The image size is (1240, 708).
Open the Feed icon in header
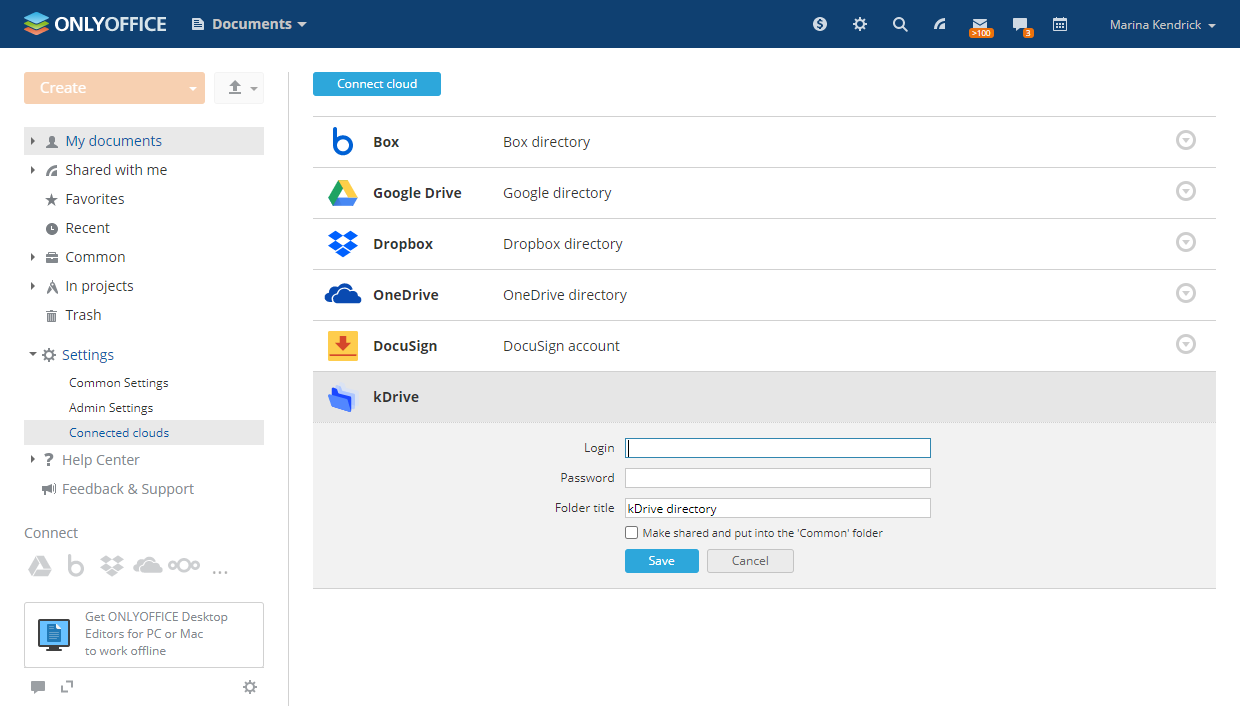(x=940, y=24)
